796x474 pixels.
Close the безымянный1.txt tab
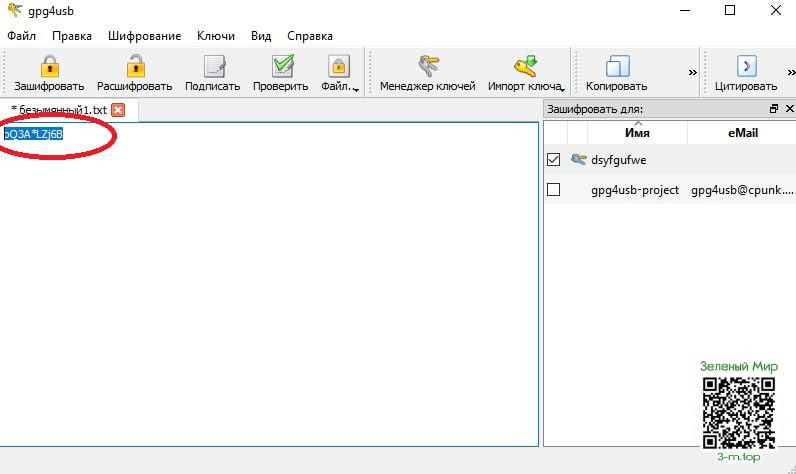[x=118, y=110]
